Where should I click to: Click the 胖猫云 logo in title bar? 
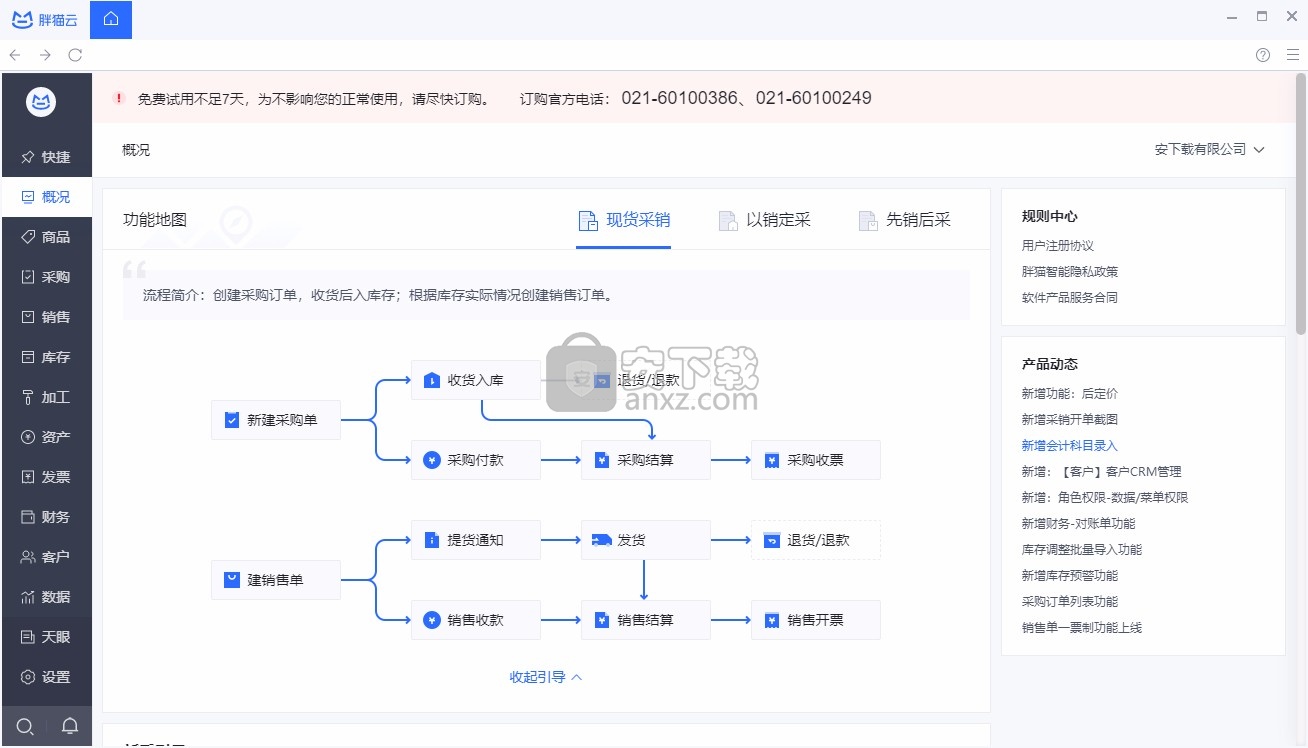click(x=44, y=19)
